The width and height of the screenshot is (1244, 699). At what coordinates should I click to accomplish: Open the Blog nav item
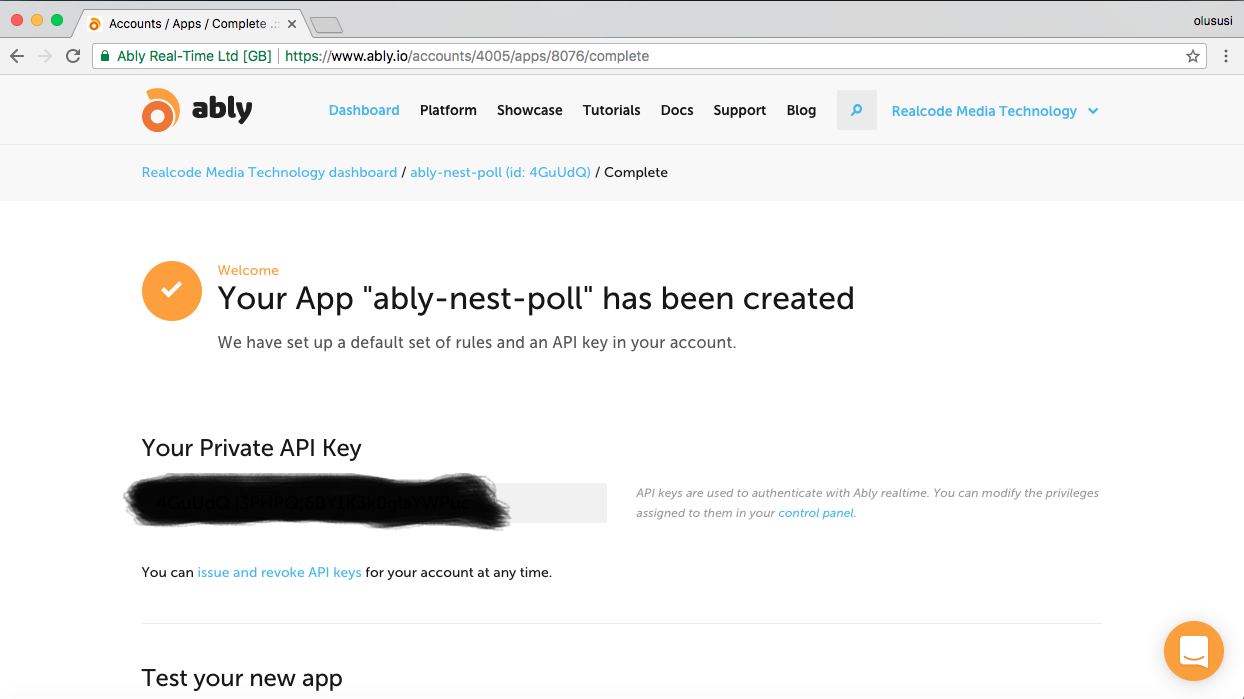(801, 110)
